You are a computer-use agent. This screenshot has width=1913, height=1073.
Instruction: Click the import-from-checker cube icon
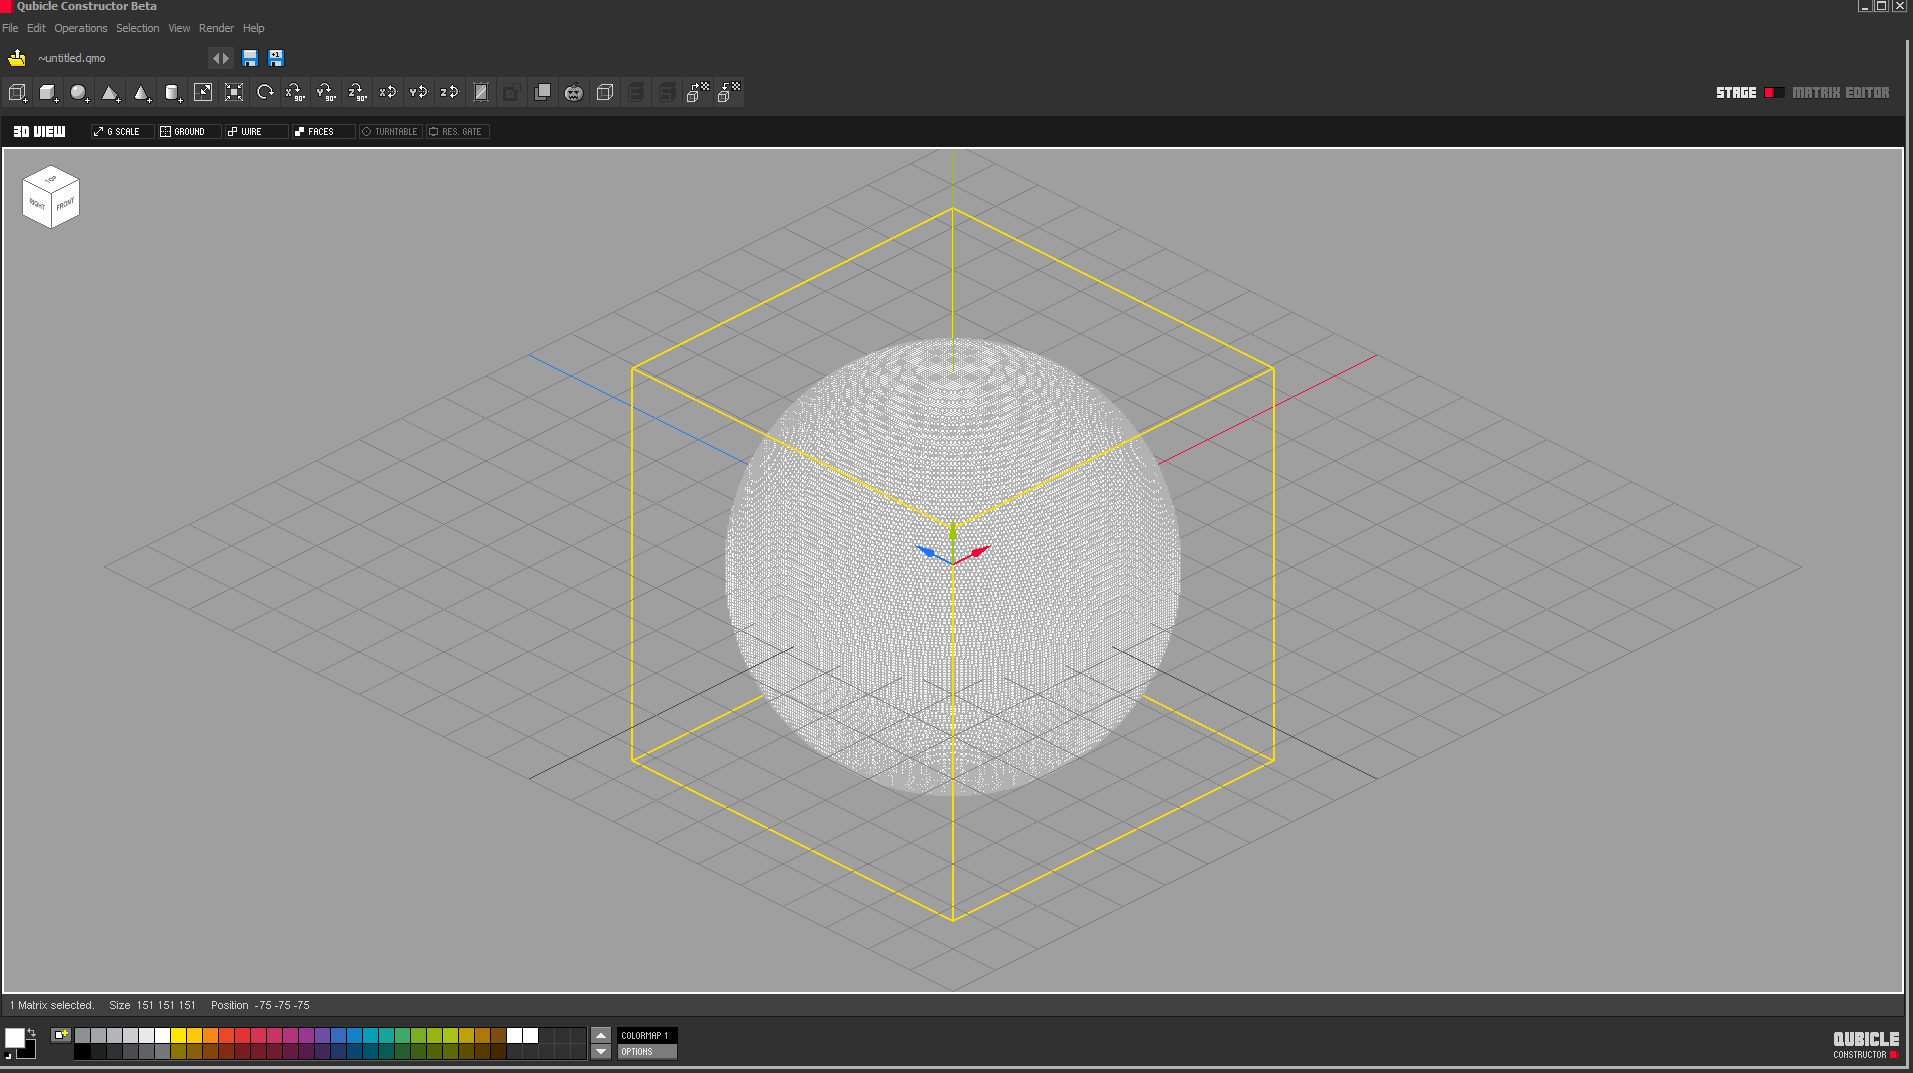coord(729,93)
